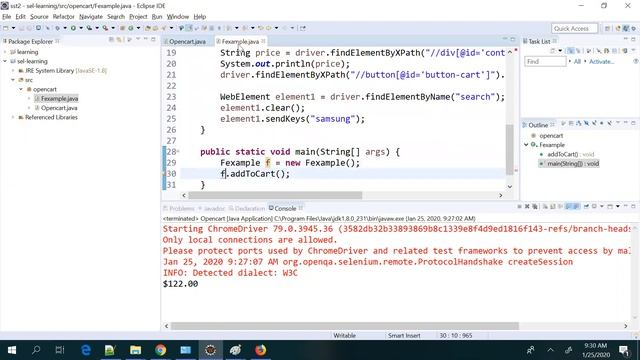Click the Console horizontal scrollbar thumb
This screenshot has width=640, height=360.
[344, 326]
